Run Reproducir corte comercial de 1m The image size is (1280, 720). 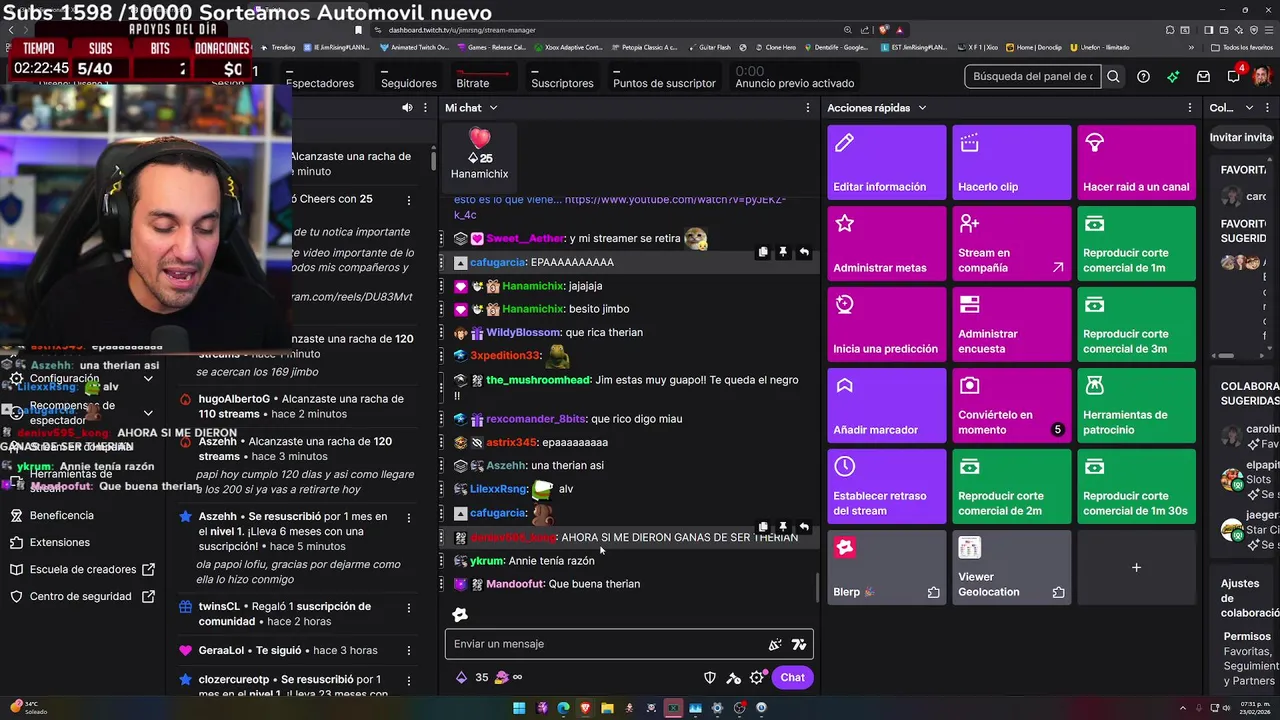[x=1136, y=243]
